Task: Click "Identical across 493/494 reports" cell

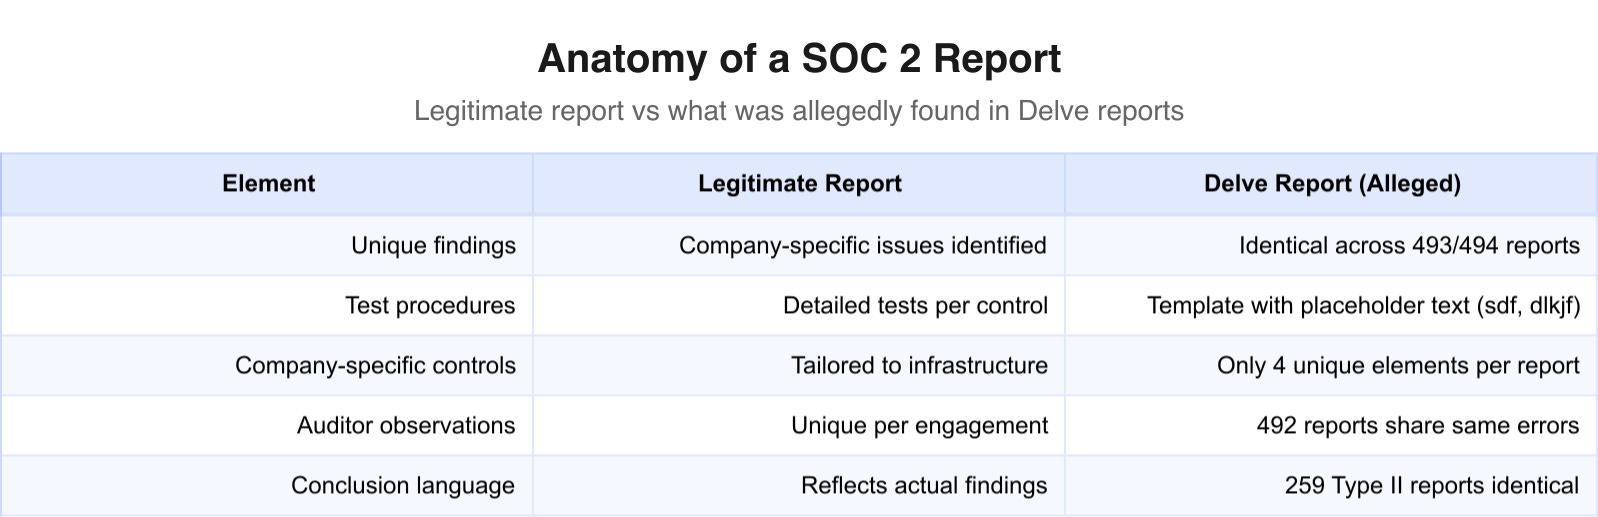Action: pos(1409,246)
